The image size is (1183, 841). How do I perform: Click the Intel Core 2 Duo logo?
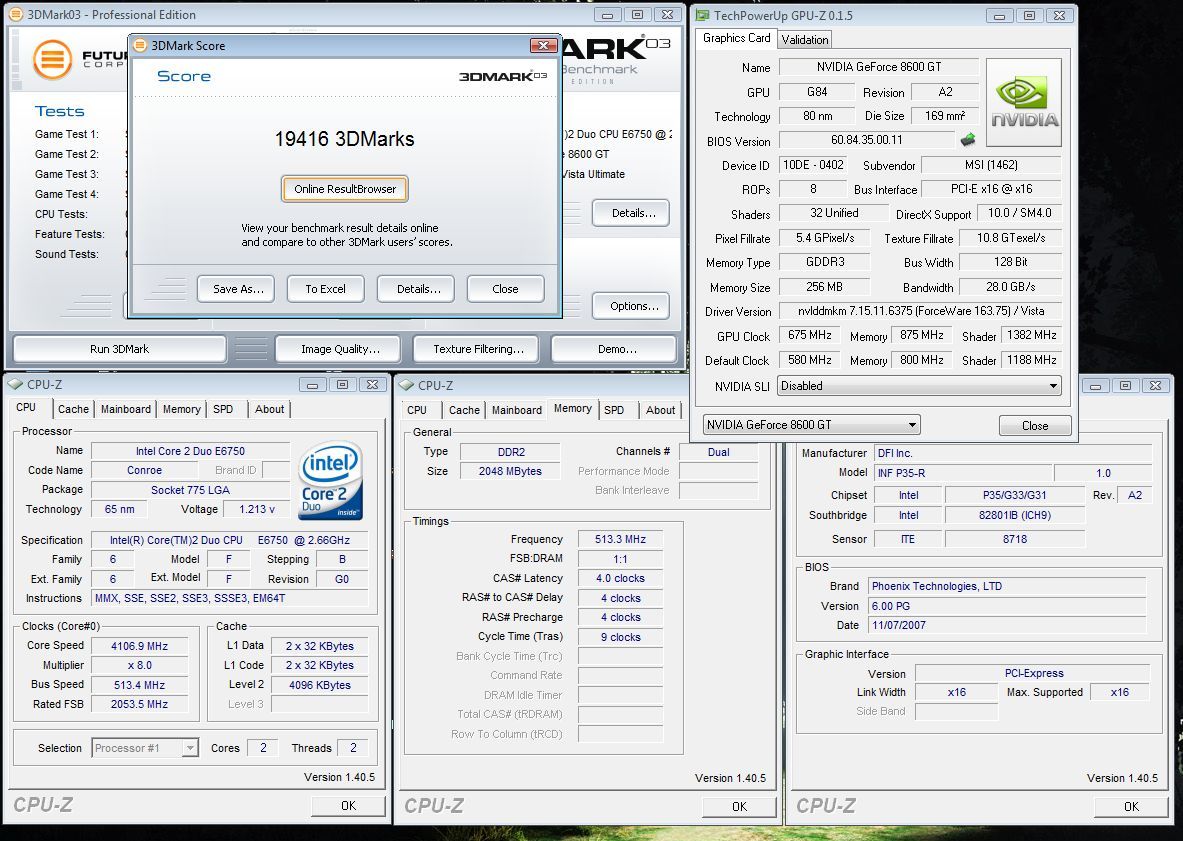point(330,480)
